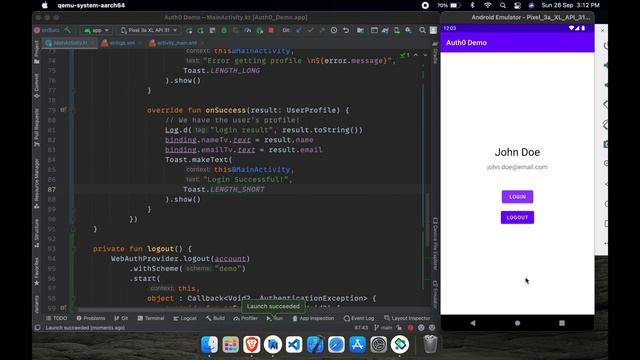The image size is (640, 360).
Task: Open Trash from the dock
Action: coord(430,344)
